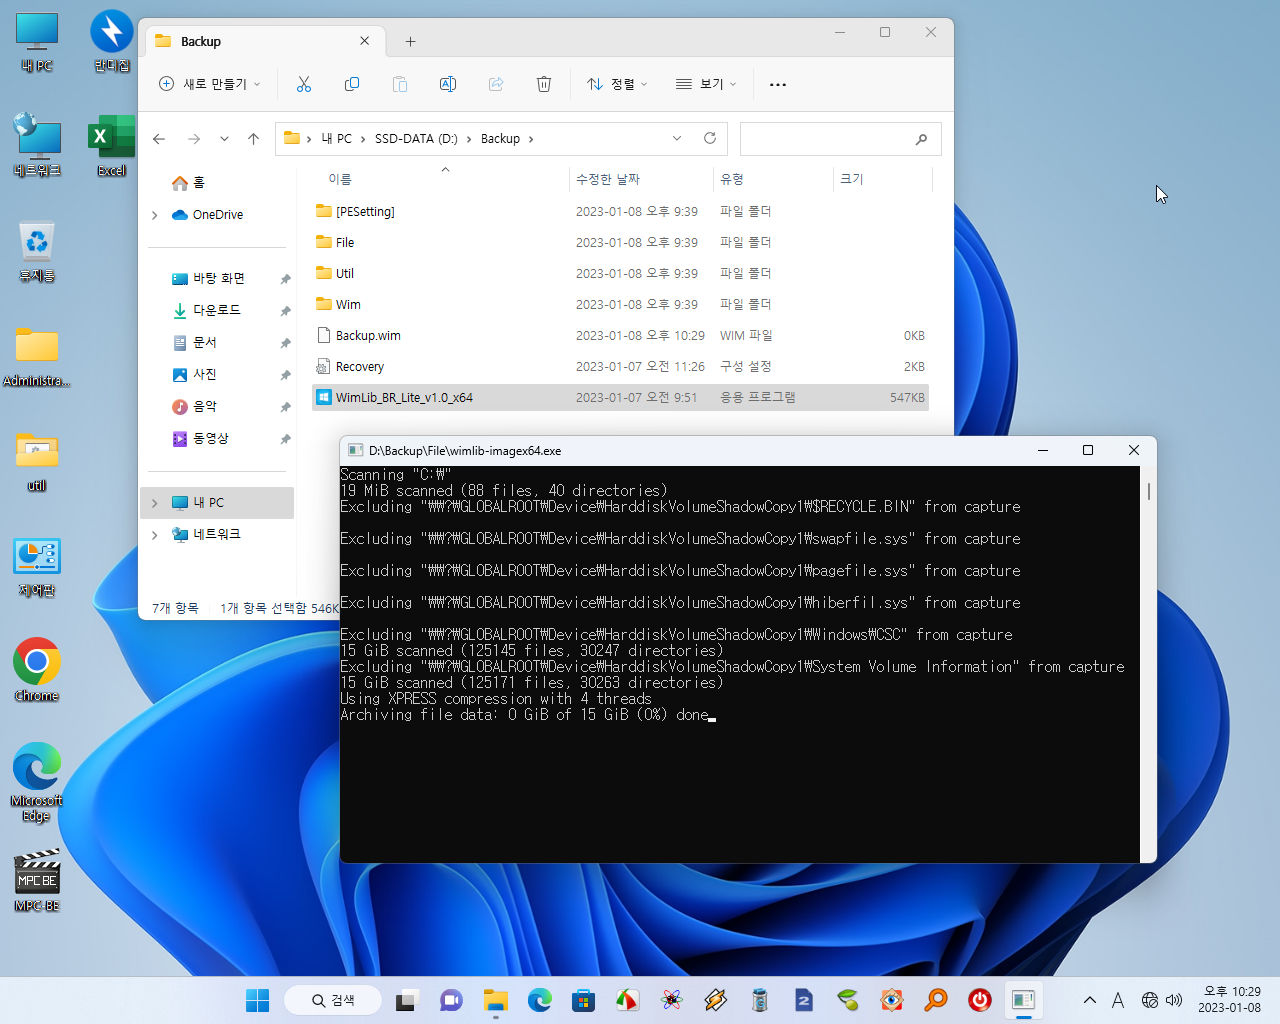Open File Explorer from the taskbar
The image size is (1280, 1024).
(x=495, y=1000)
